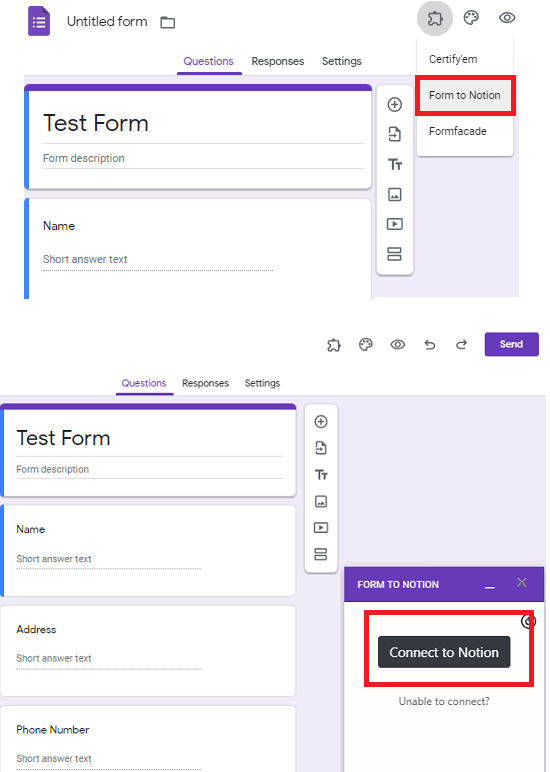Open the Settings tab beside Send
Viewport: 550px width, 772px height.
(262, 383)
